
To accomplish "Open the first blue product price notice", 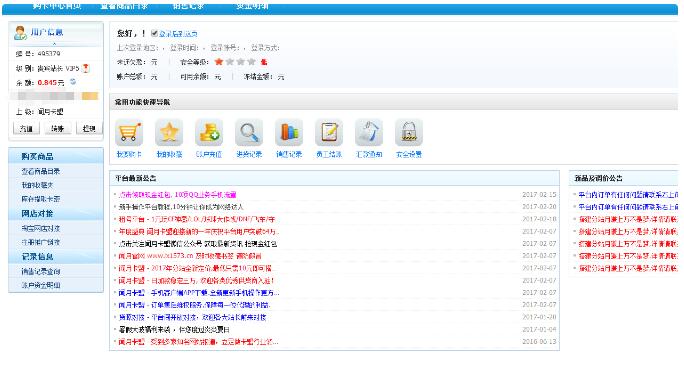I will (628, 195).
